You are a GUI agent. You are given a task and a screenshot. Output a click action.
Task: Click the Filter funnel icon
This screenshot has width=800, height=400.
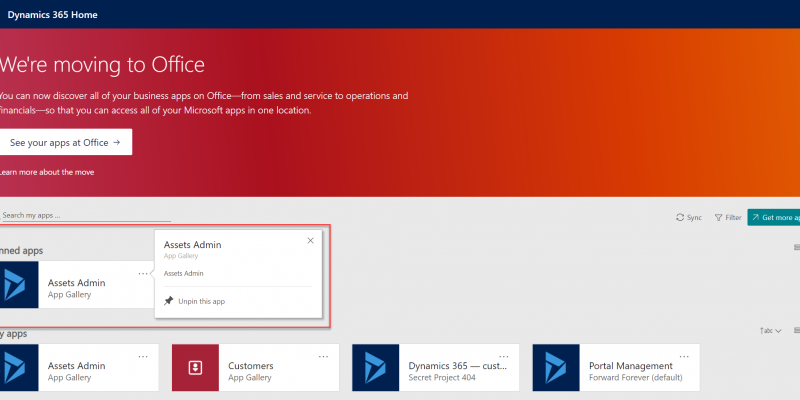click(x=718, y=217)
